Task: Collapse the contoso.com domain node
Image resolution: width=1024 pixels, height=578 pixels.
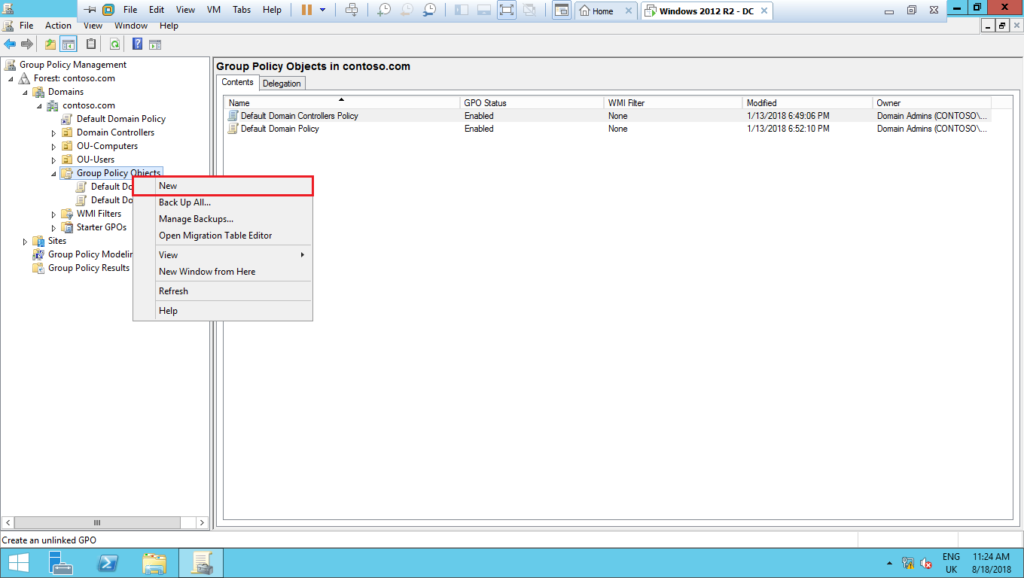Action: 39,106
